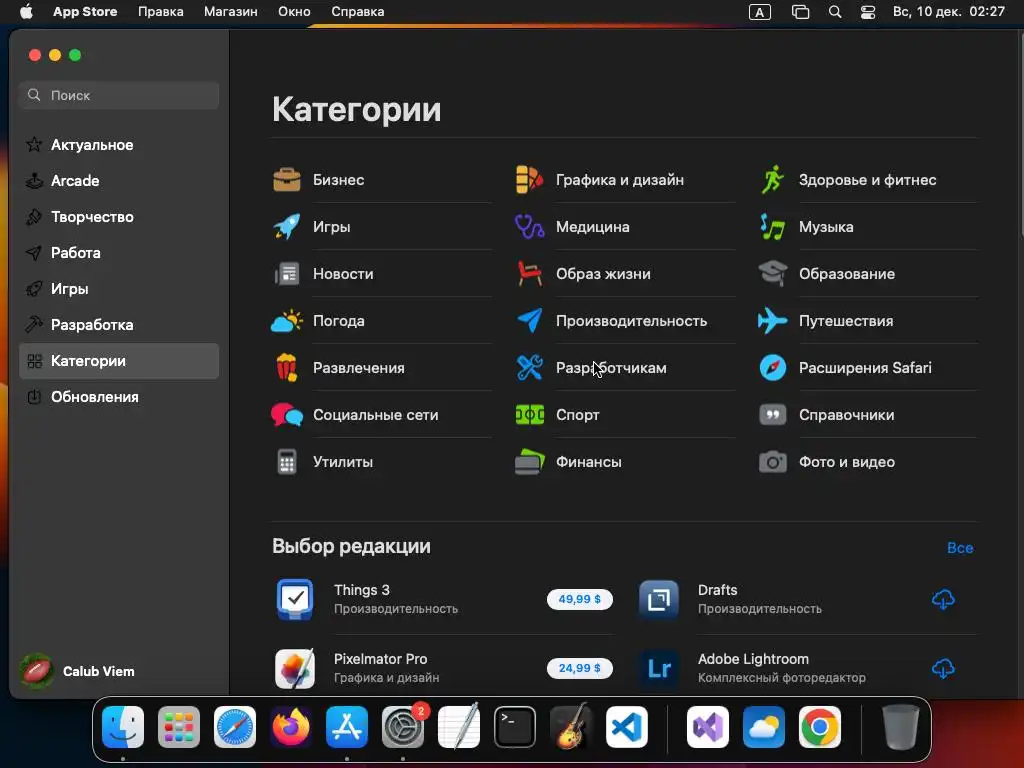Click the Drafts app icon
Screen dimensions: 1024x768
pyautogui.click(x=659, y=599)
